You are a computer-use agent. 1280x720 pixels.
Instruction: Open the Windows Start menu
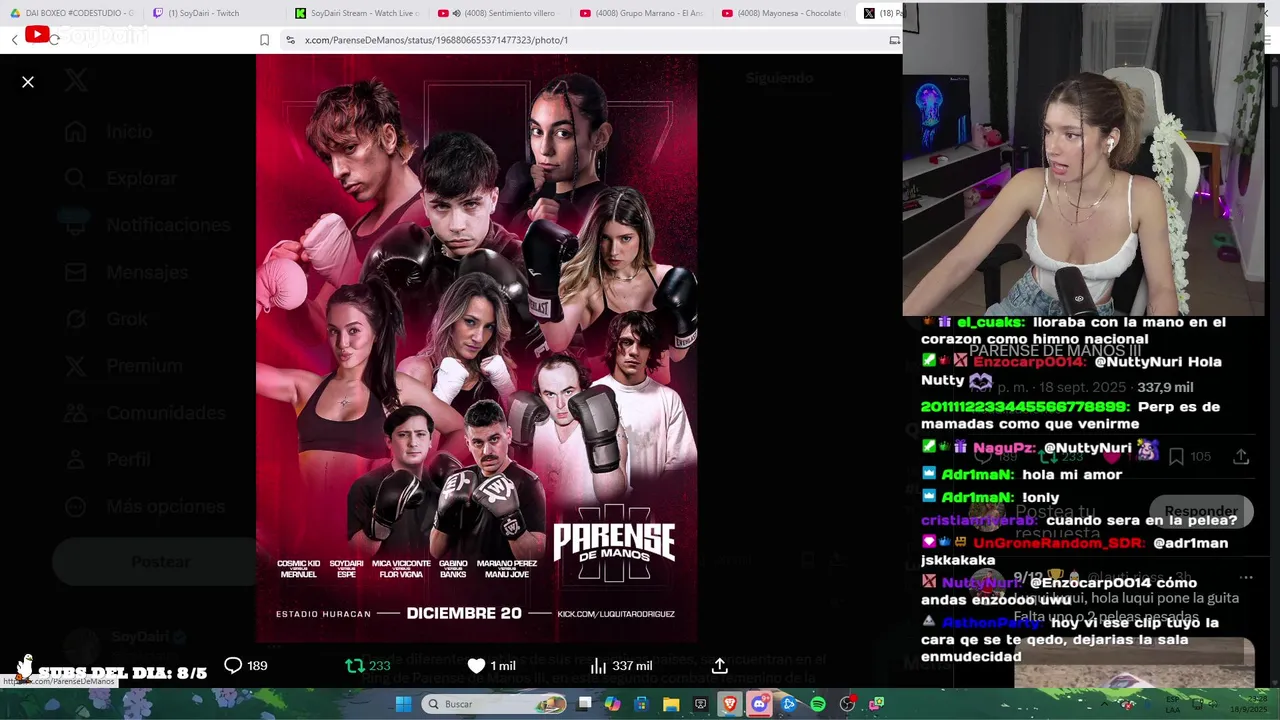[403, 704]
